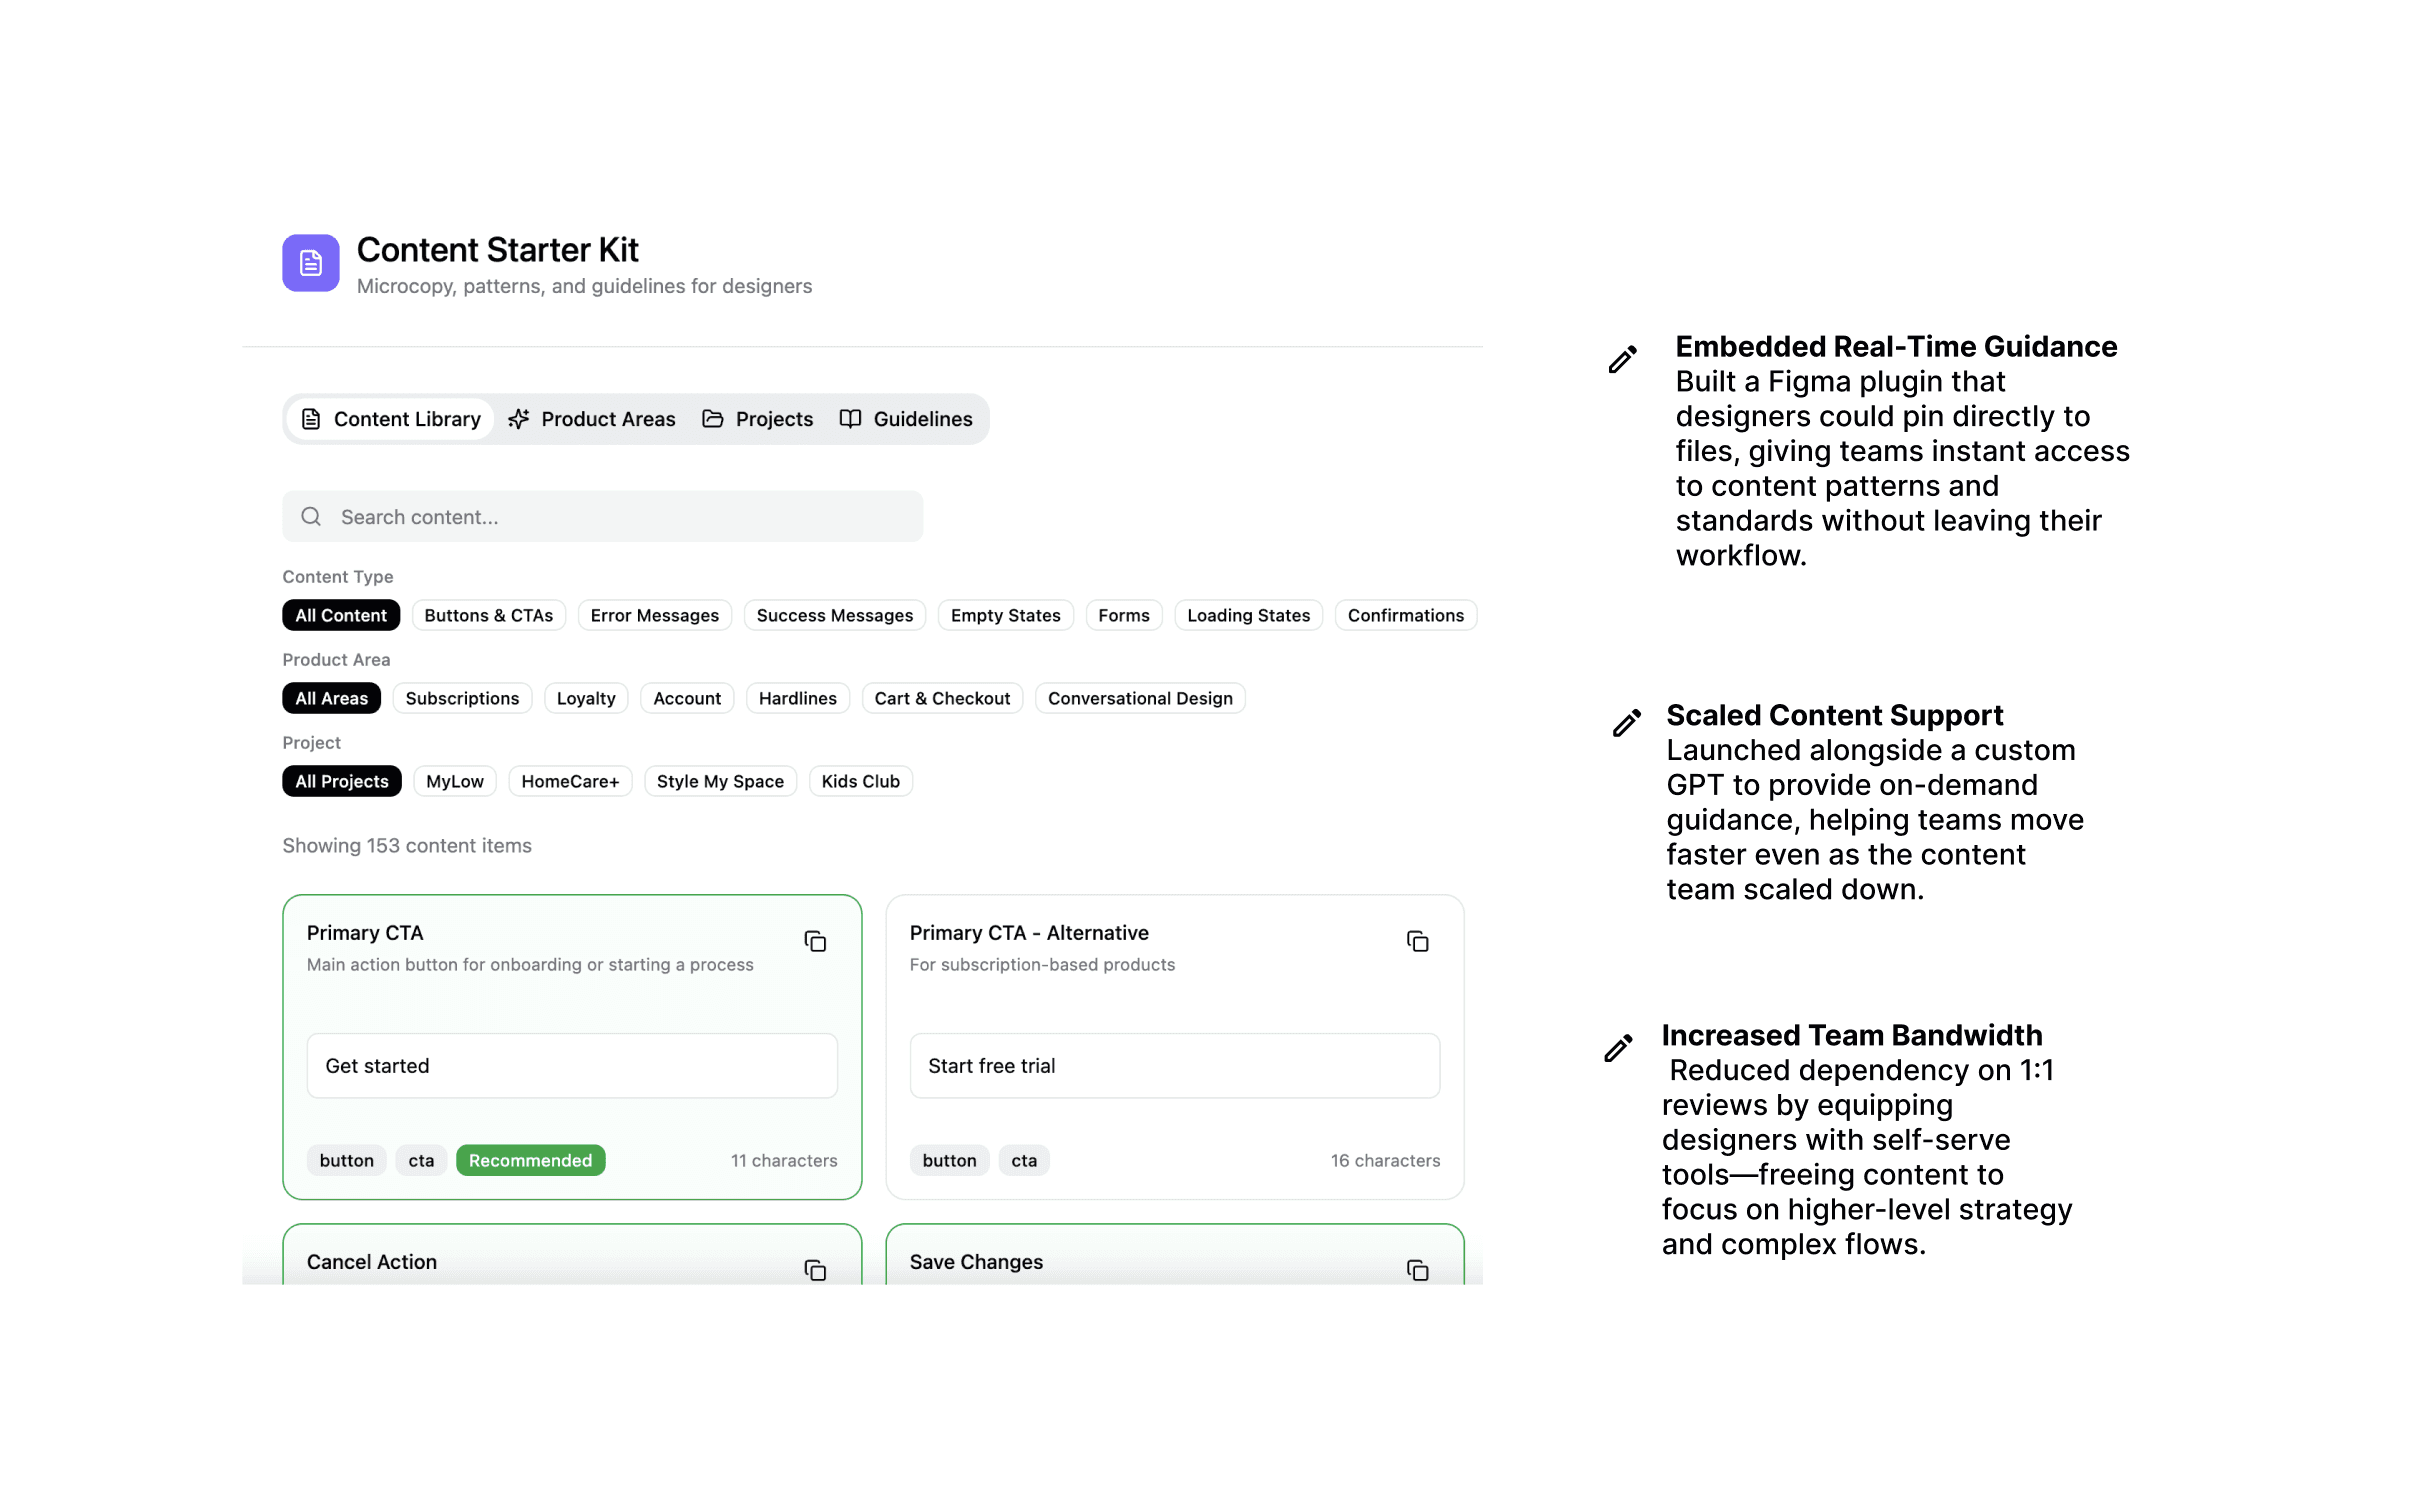The image size is (2436, 1510).
Task: Copy the Primary CTA card text
Action: point(815,942)
